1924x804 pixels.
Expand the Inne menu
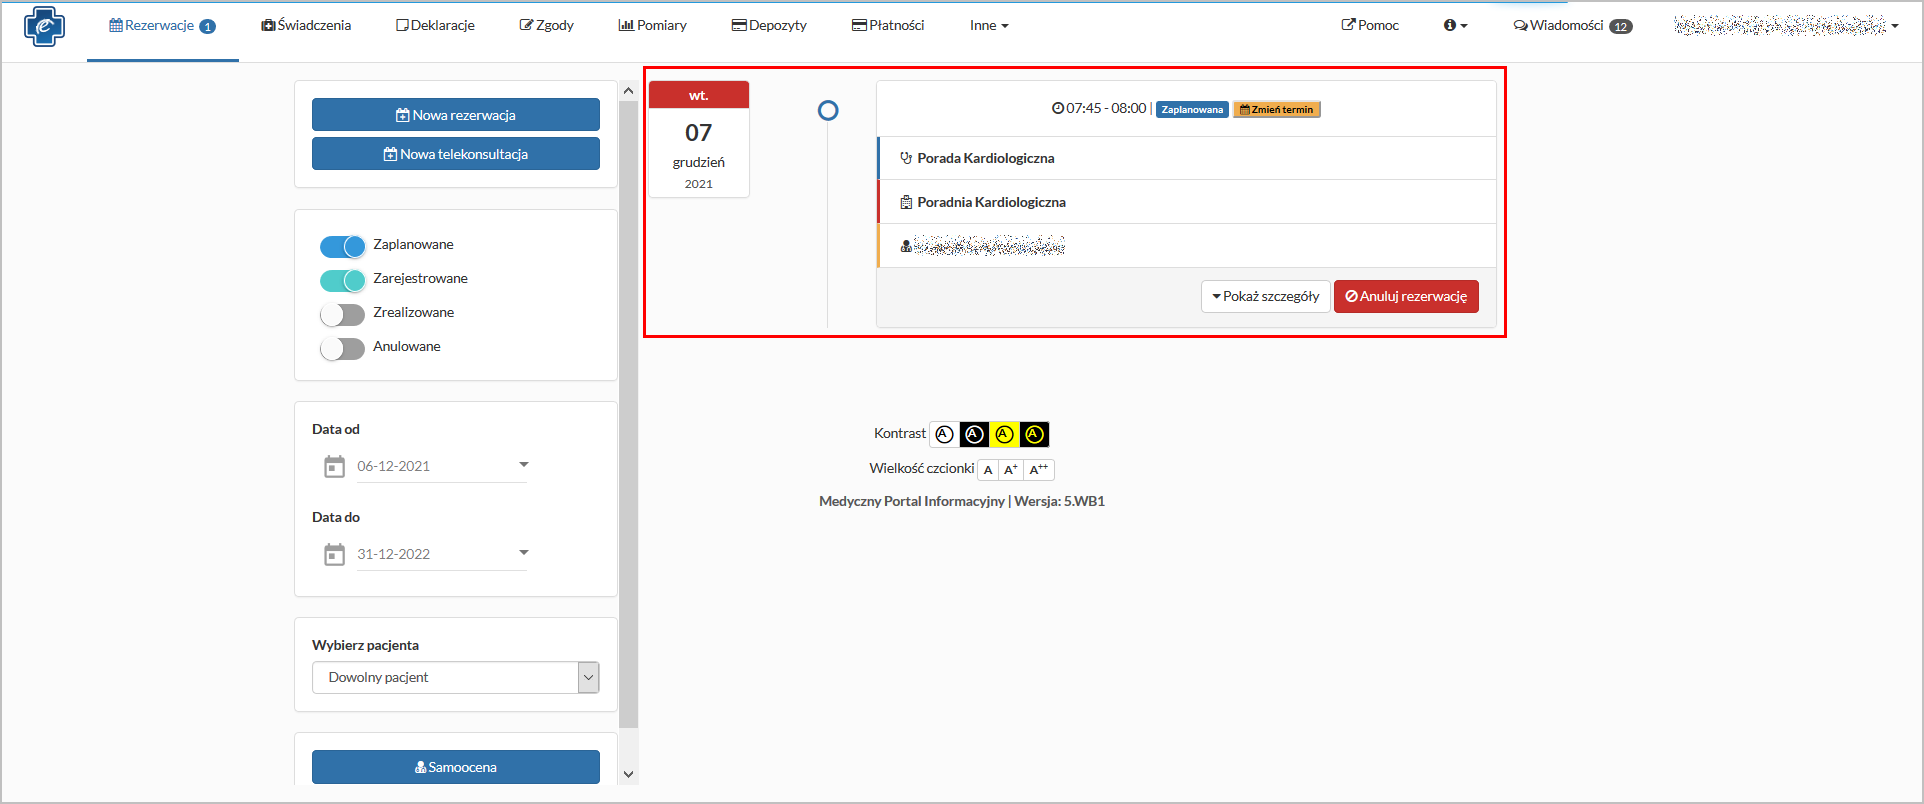coord(988,25)
